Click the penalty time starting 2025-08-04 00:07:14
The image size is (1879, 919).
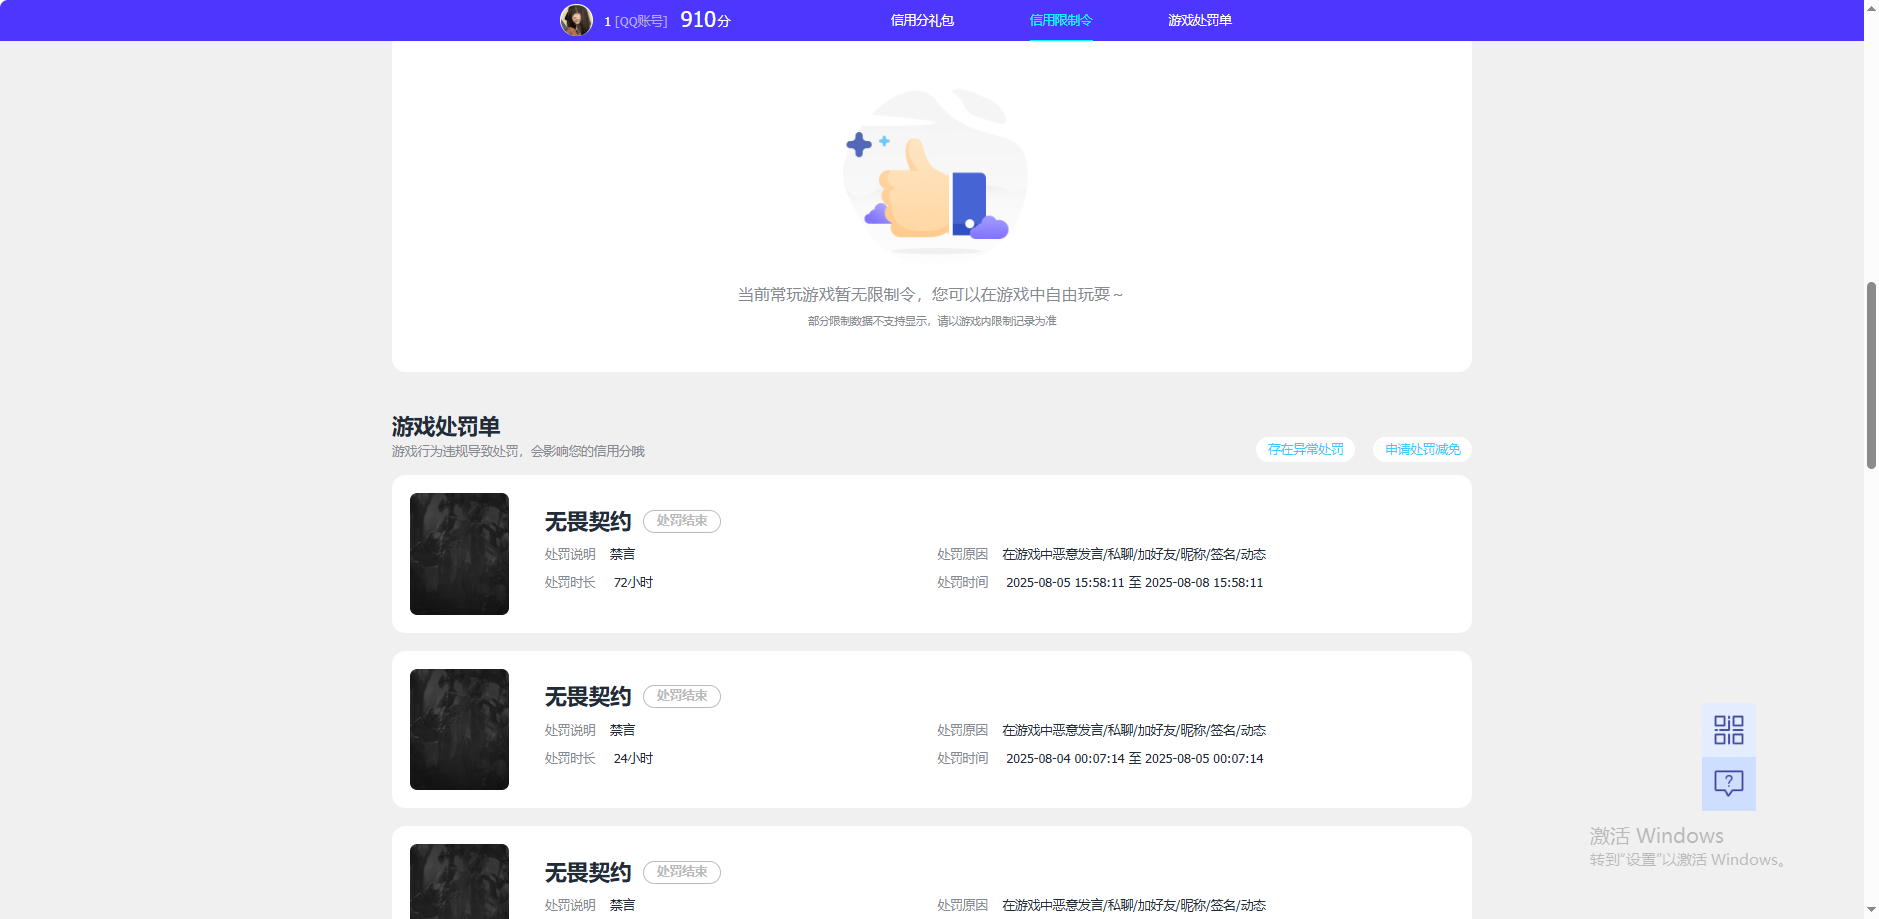click(1134, 758)
